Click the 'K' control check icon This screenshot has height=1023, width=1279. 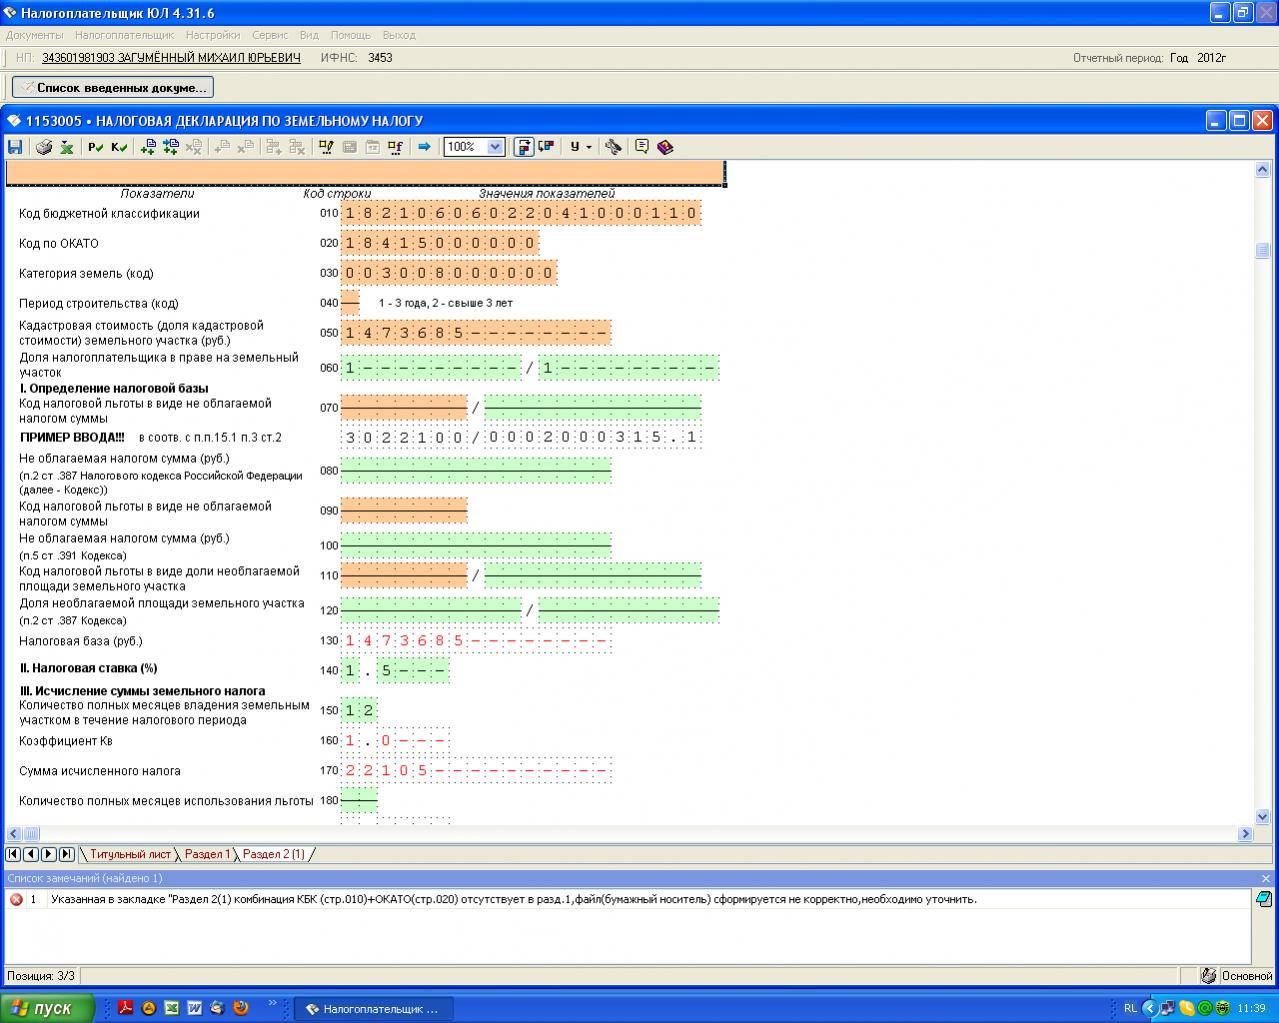tap(120, 147)
